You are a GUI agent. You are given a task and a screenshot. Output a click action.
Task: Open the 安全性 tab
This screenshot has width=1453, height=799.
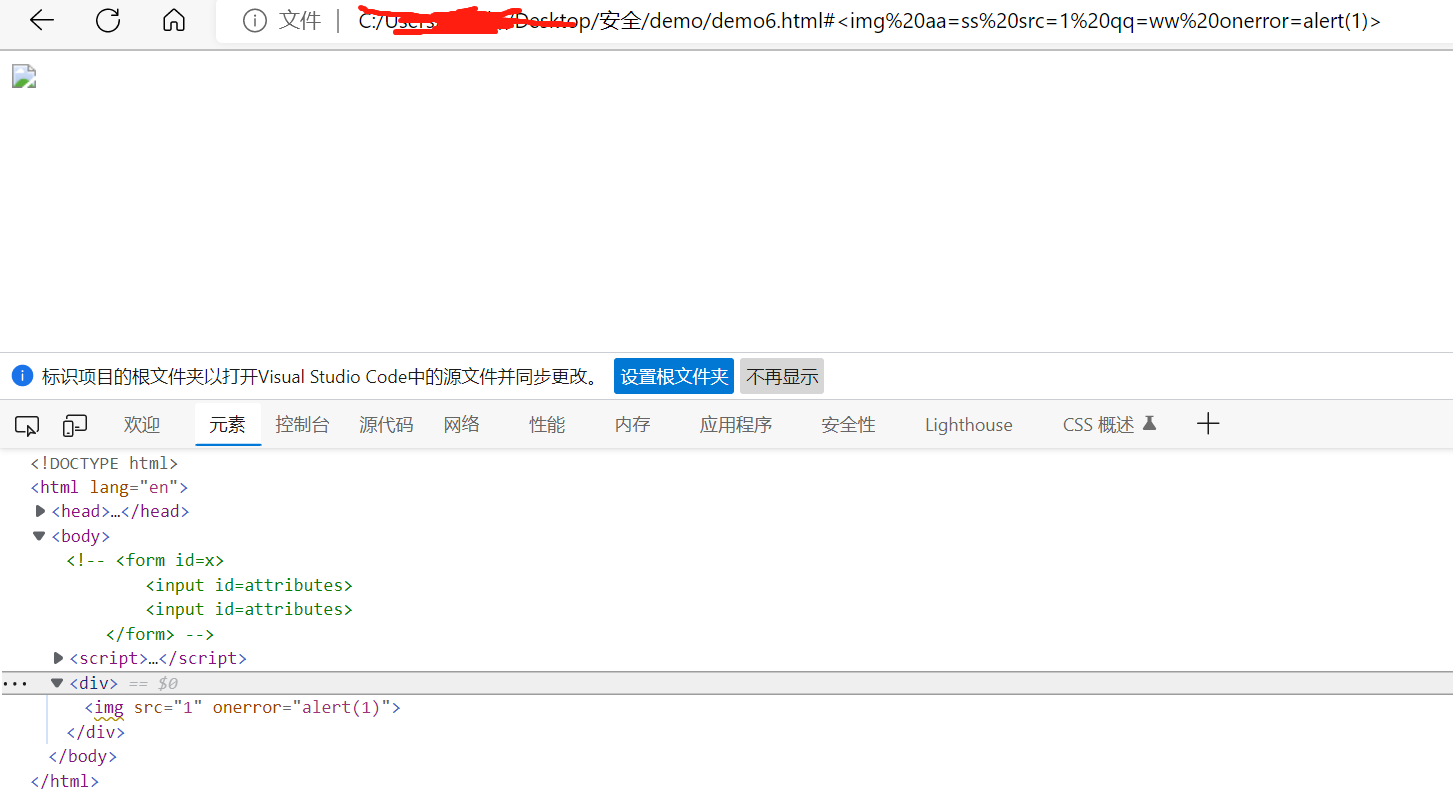848,425
